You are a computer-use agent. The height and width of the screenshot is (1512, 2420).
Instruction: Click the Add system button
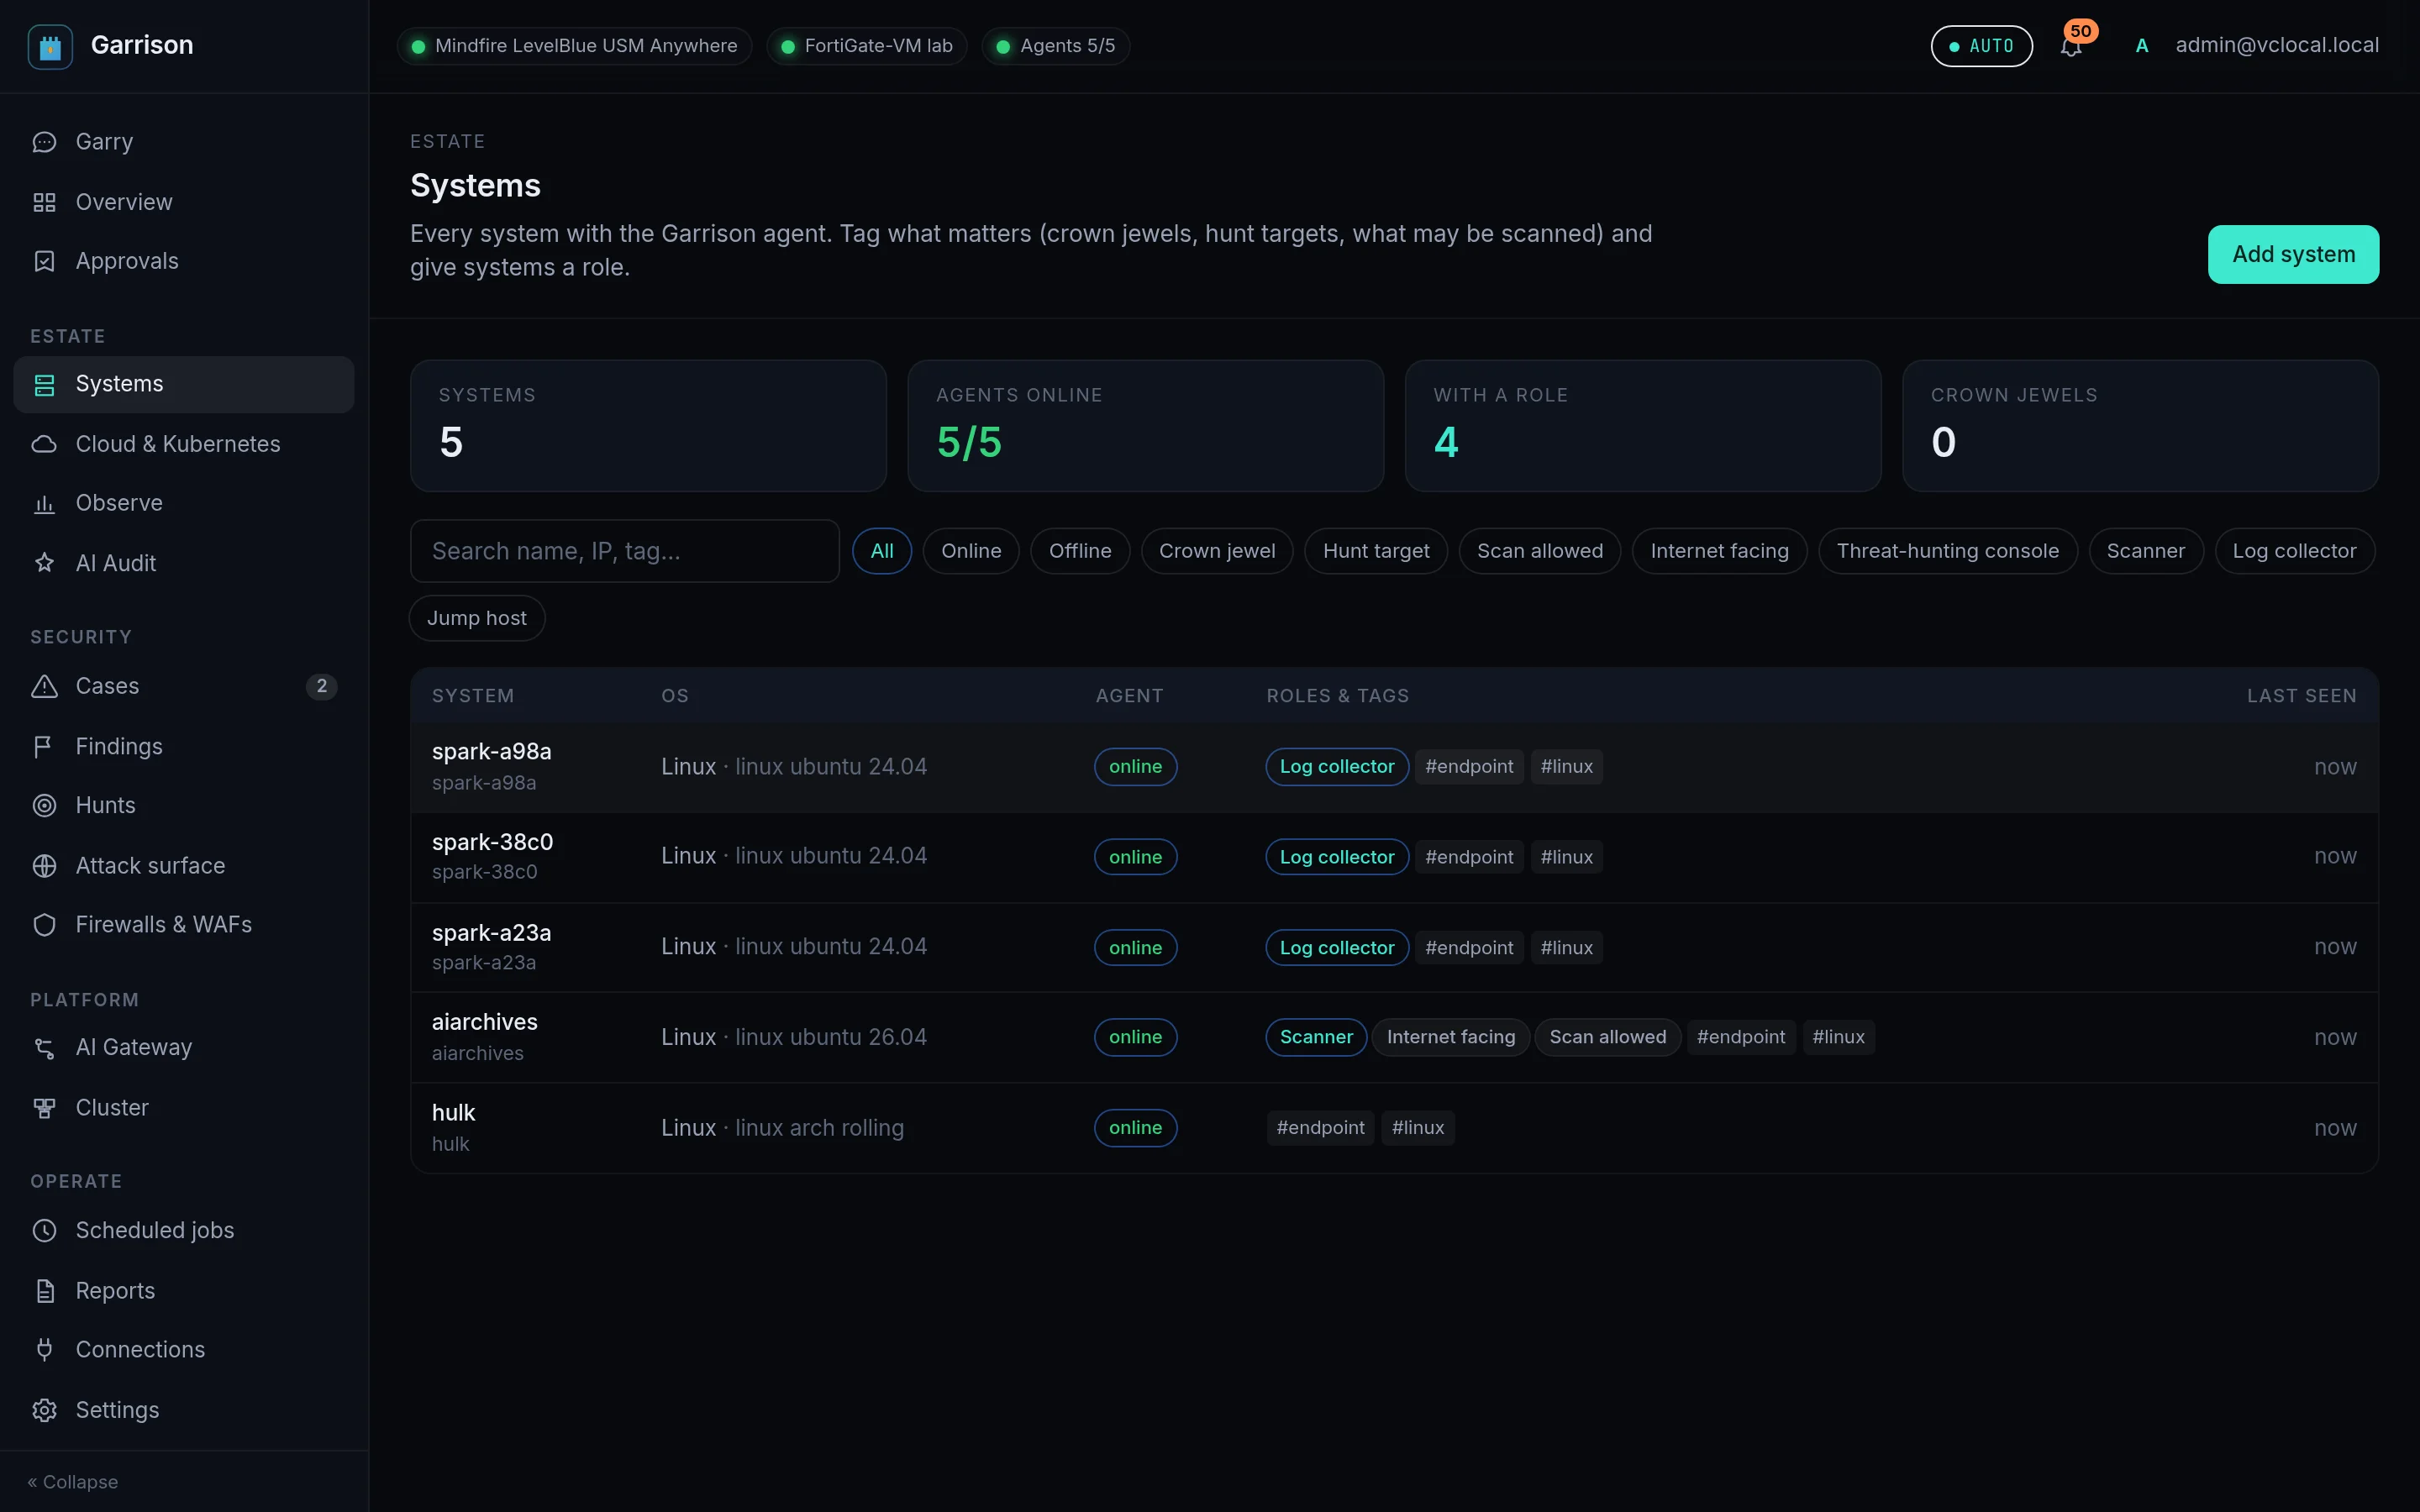(x=2293, y=254)
